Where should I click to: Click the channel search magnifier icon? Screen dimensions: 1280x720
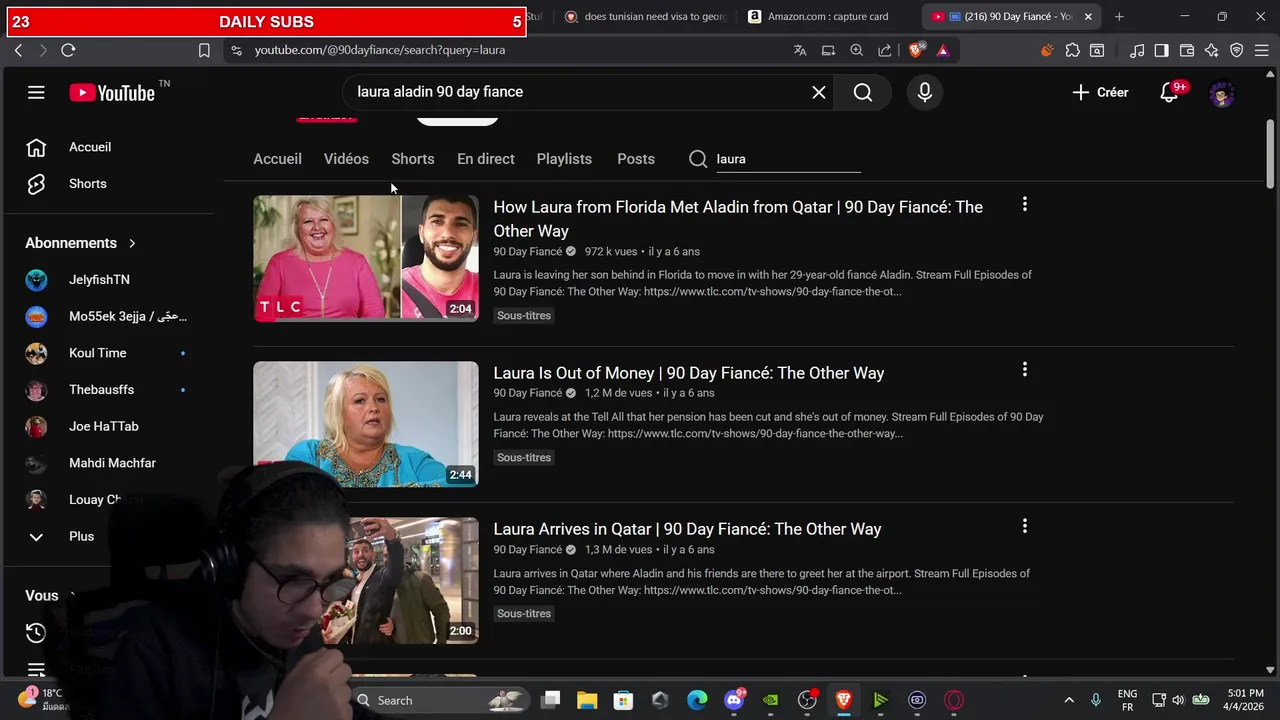(x=698, y=159)
